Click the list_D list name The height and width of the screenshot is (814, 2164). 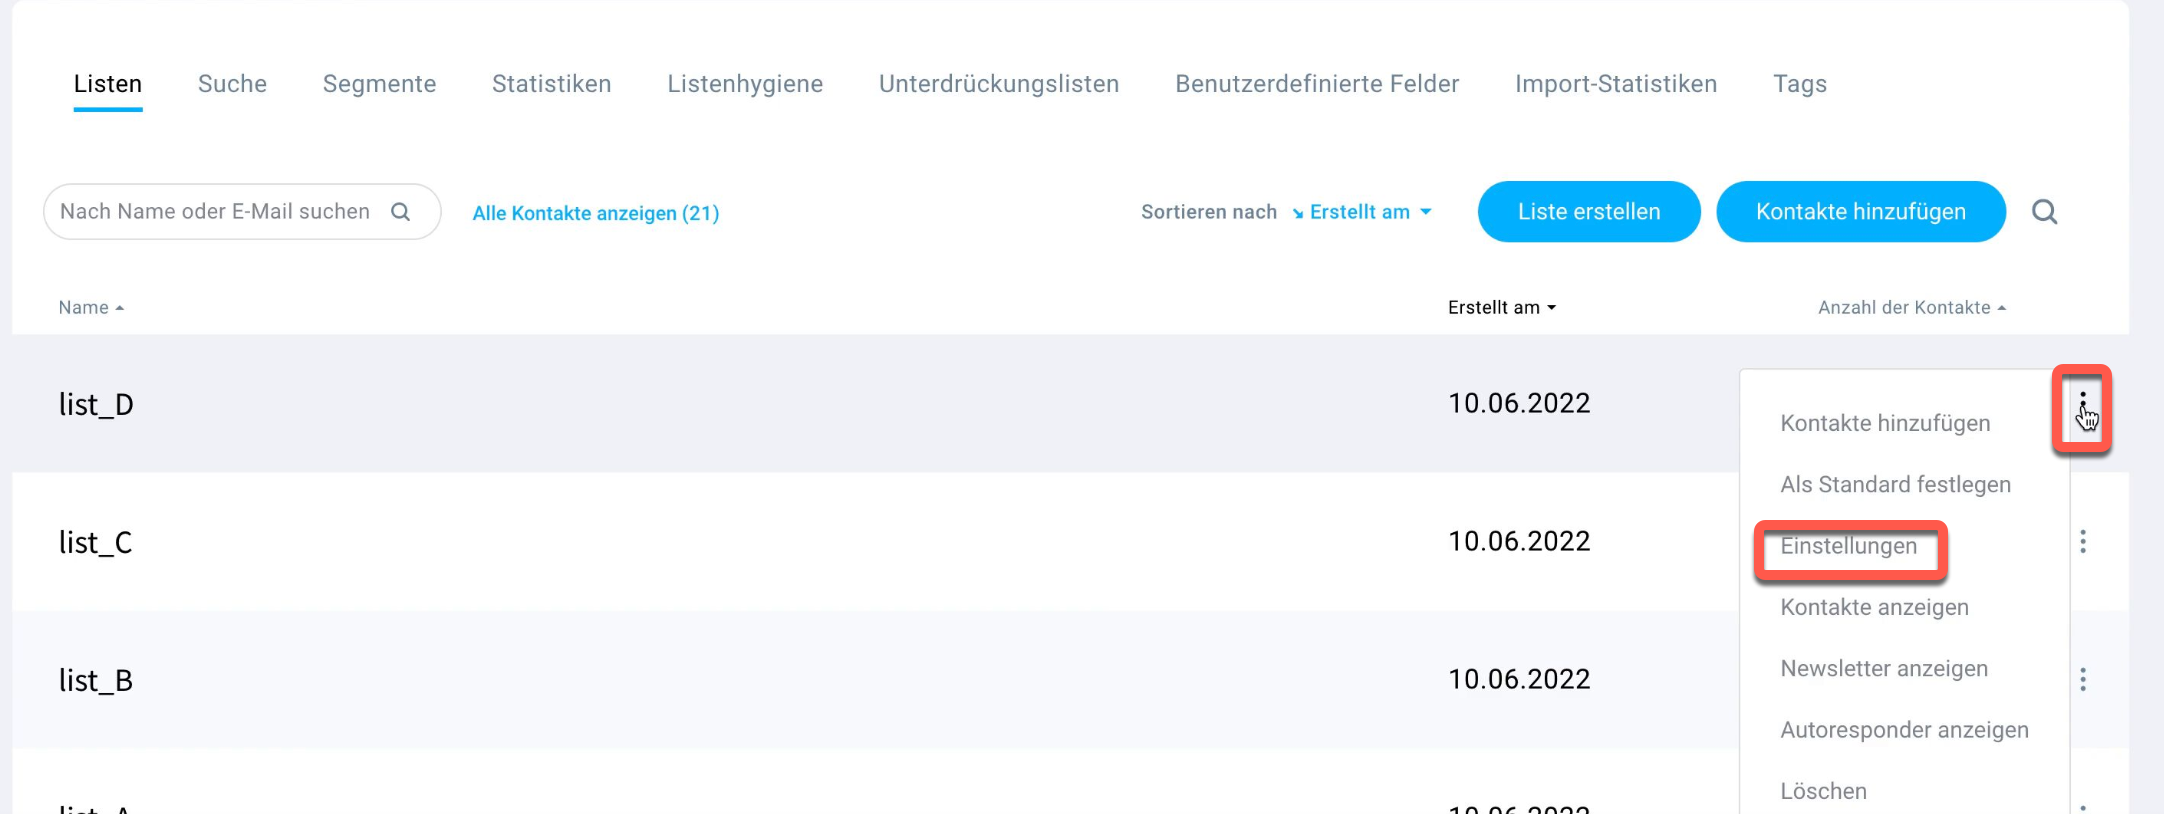(x=96, y=404)
